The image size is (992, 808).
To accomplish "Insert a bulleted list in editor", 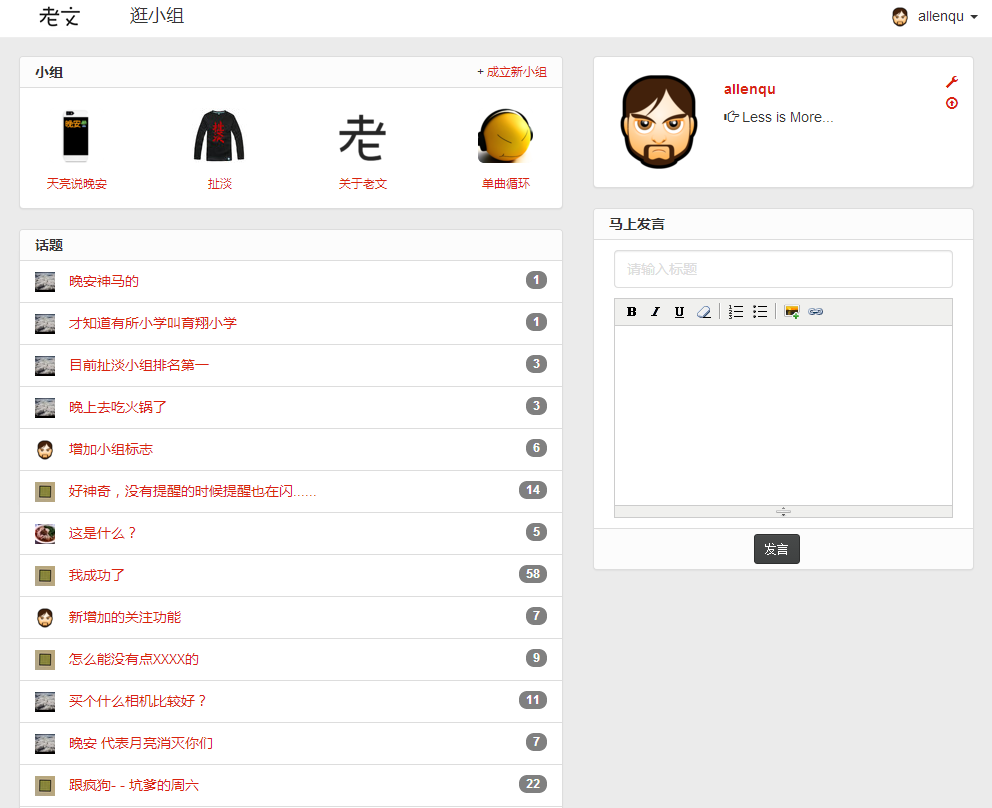I will [760, 312].
